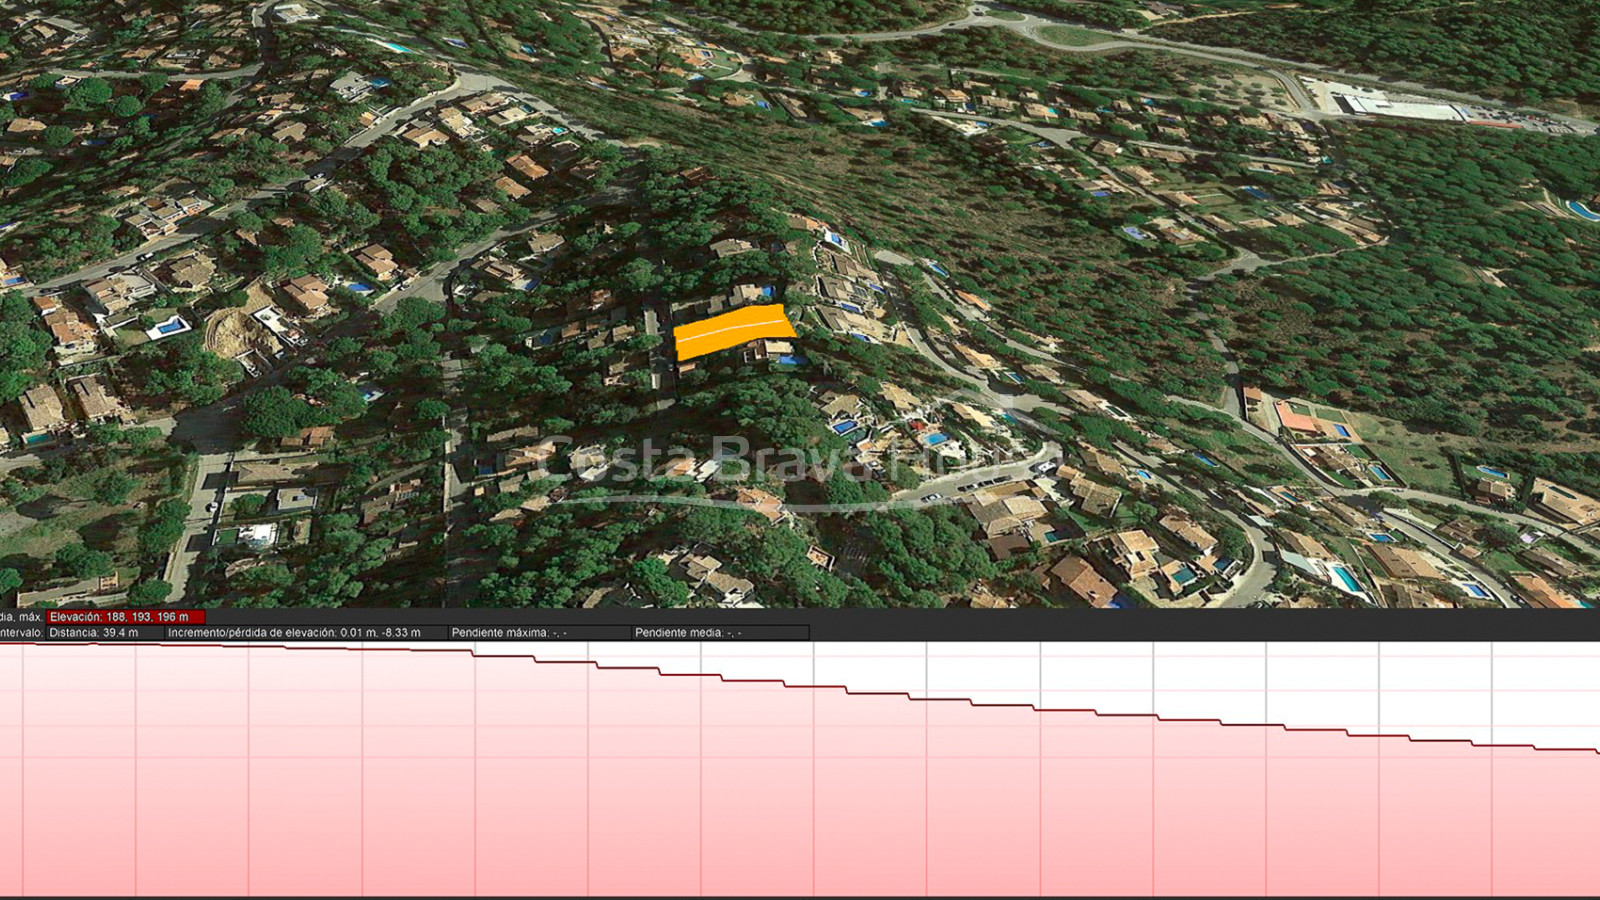
Task: Select the red Elevación readout label
Action: pos(125,617)
